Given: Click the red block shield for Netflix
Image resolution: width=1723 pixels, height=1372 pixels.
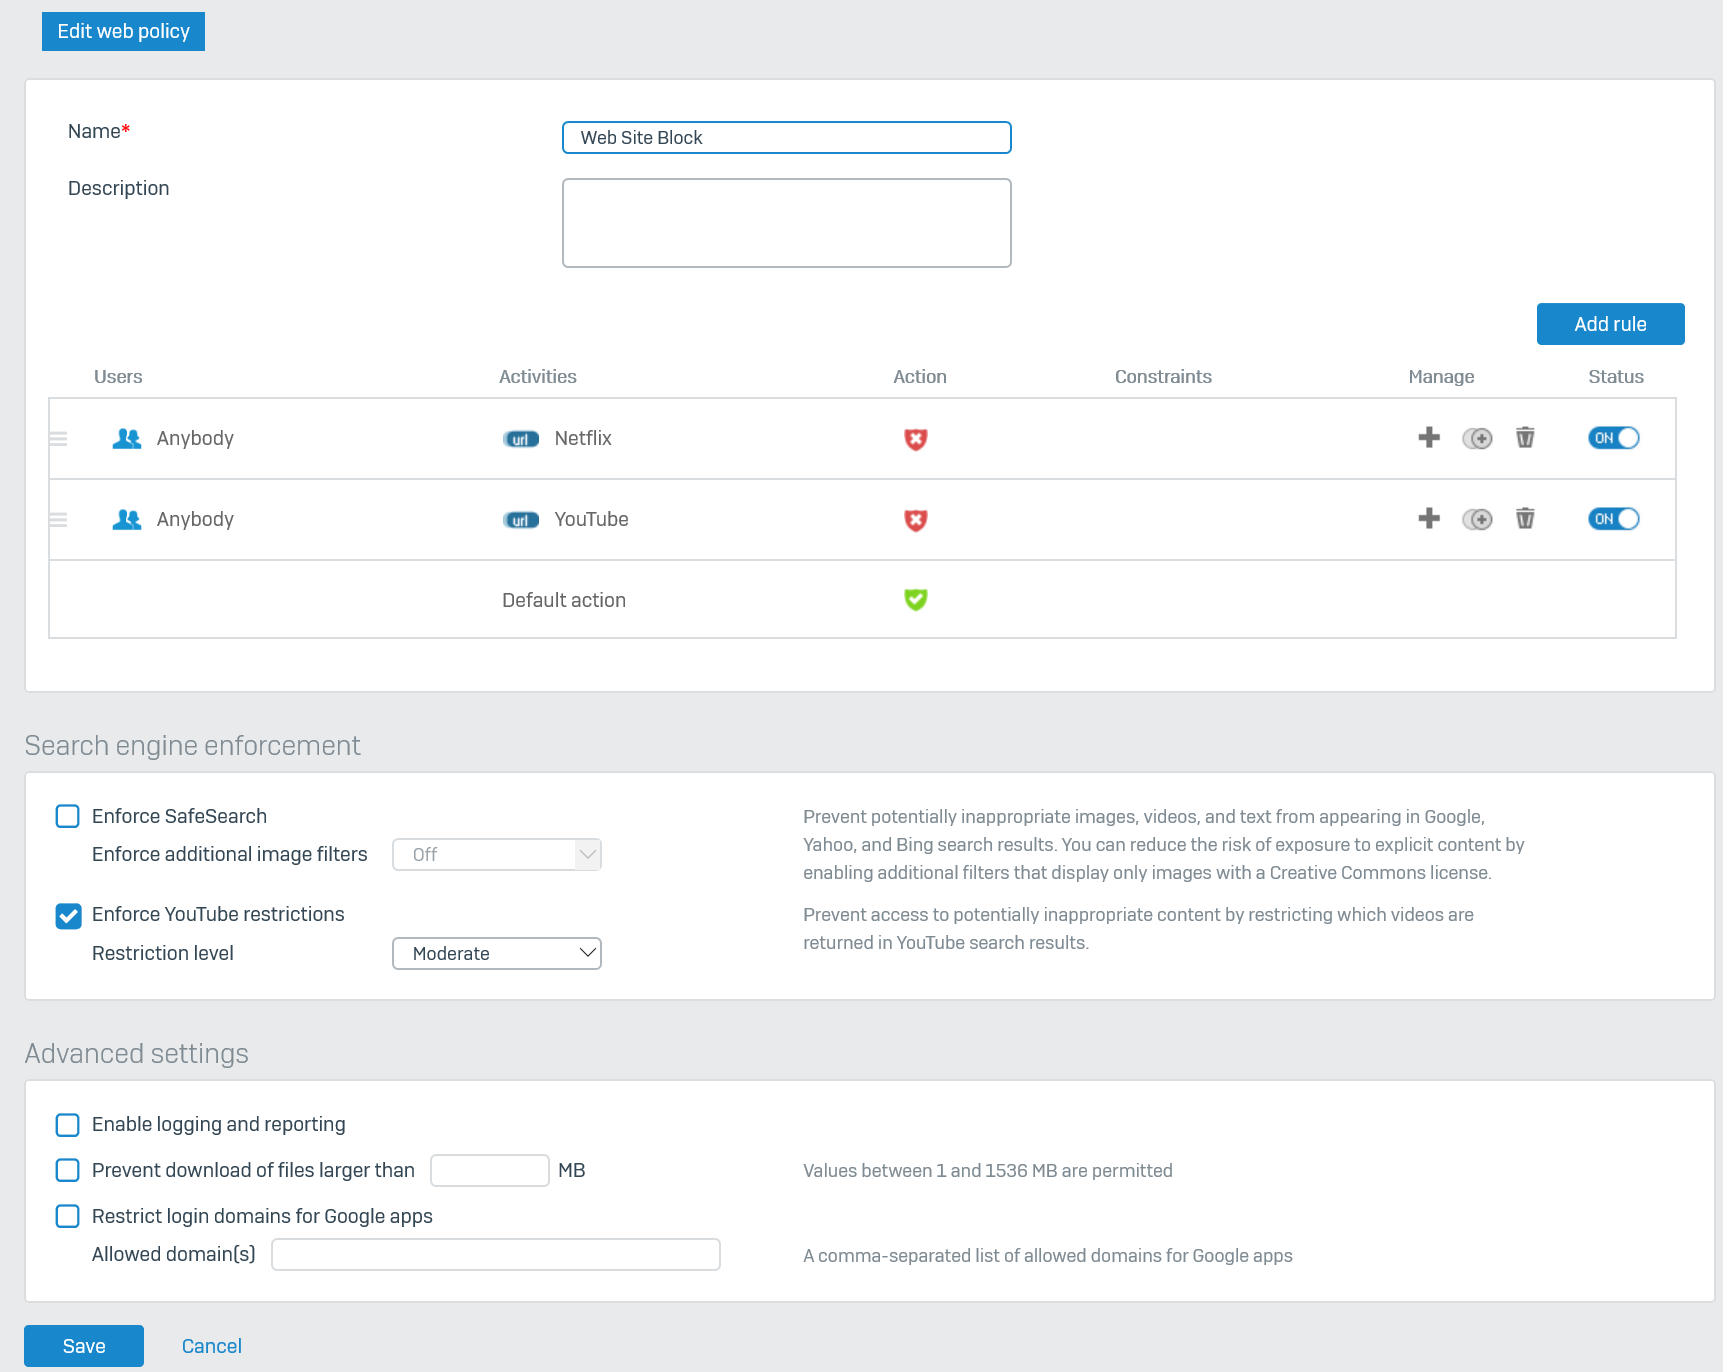Looking at the screenshot, I should click(915, 439).
